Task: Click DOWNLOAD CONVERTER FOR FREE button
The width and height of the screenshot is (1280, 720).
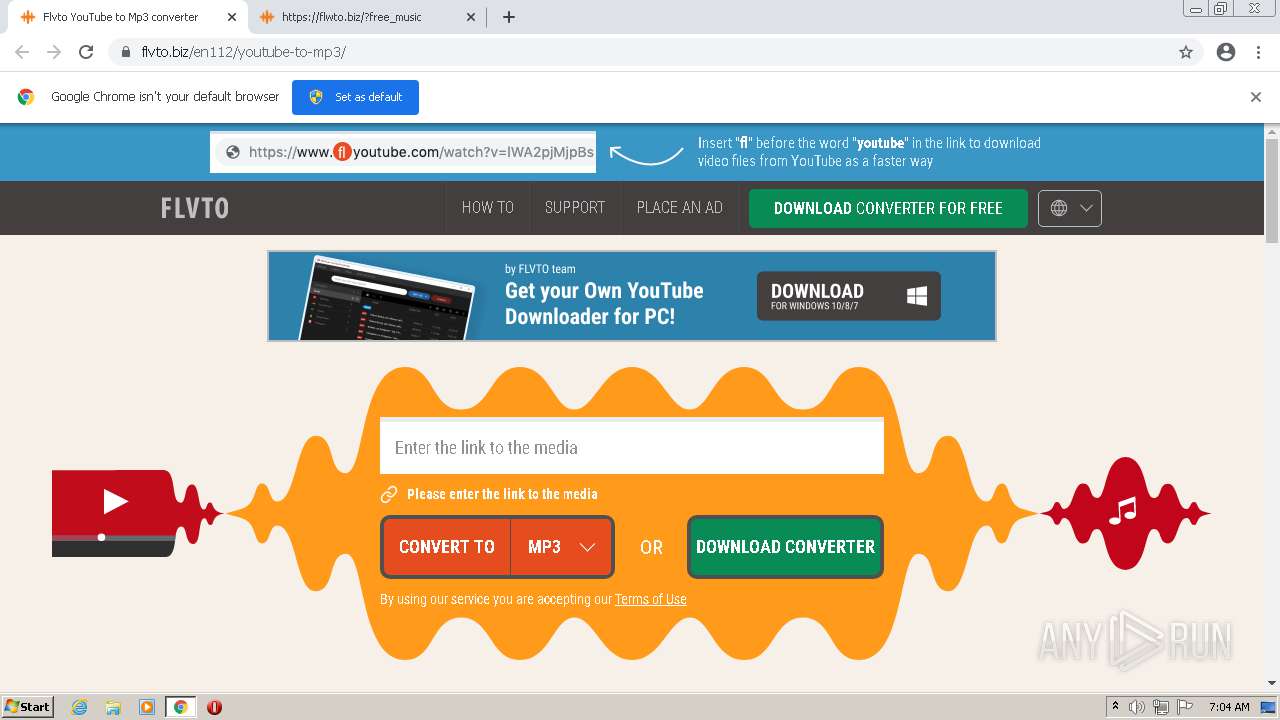Action: click(888, 208)
